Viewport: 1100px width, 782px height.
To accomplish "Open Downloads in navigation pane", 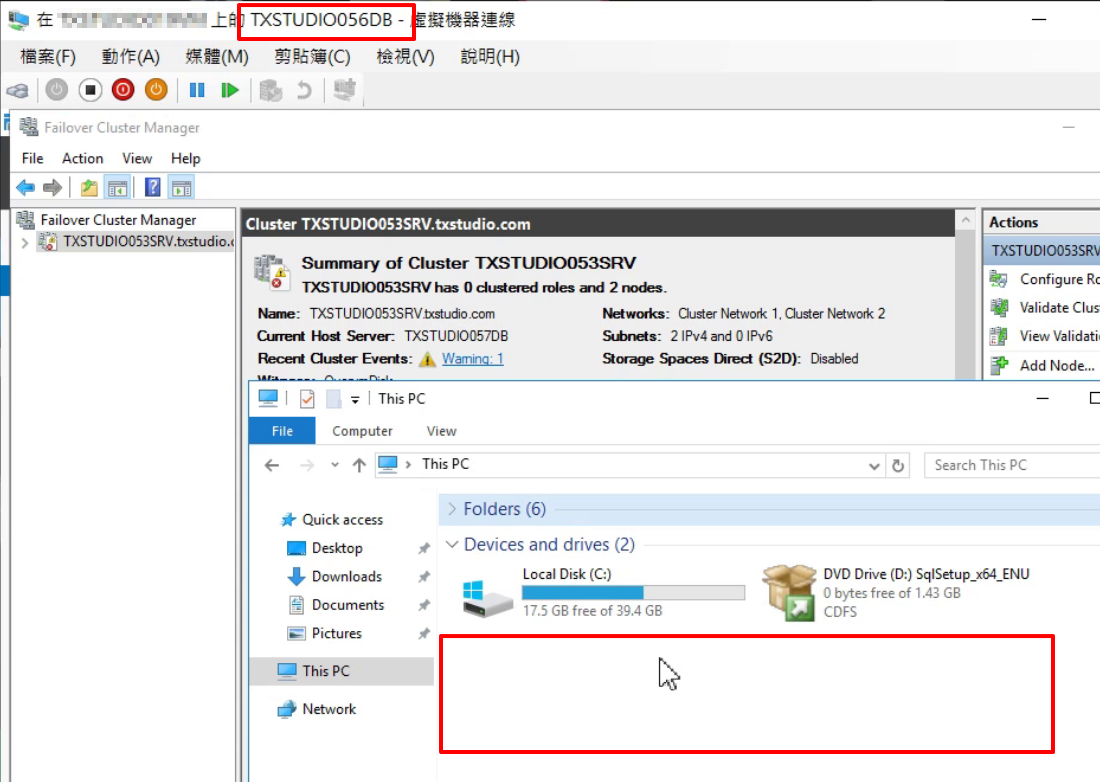I will click(335, 577).
